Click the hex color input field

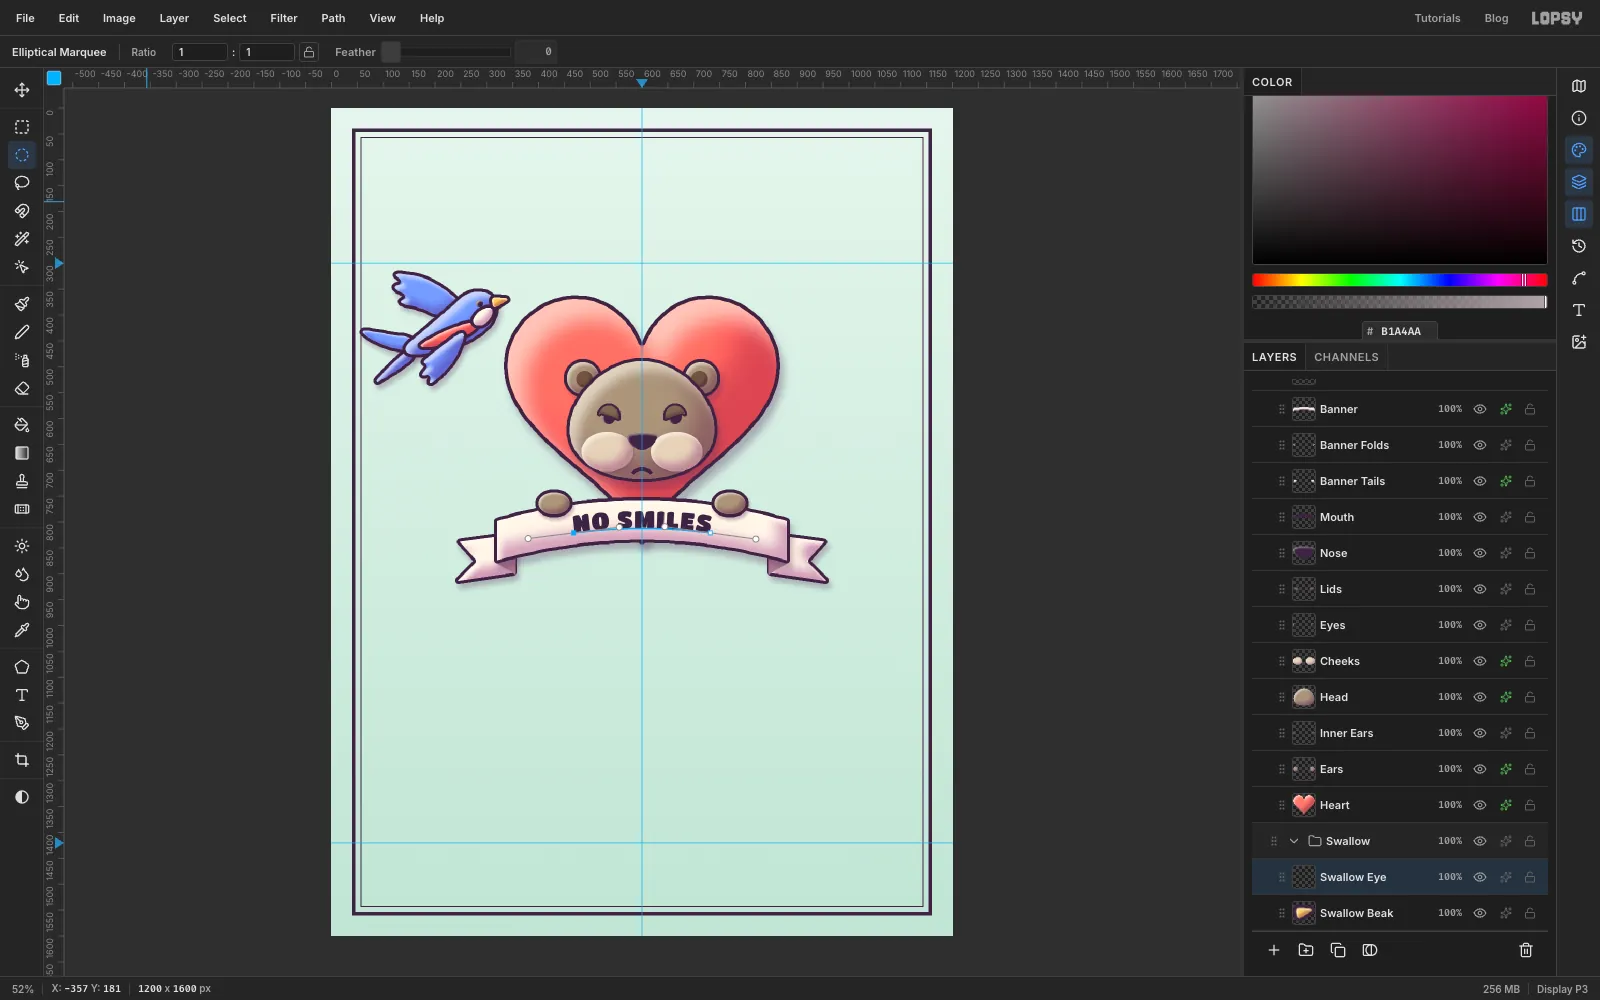click(x=1400, y=331)
